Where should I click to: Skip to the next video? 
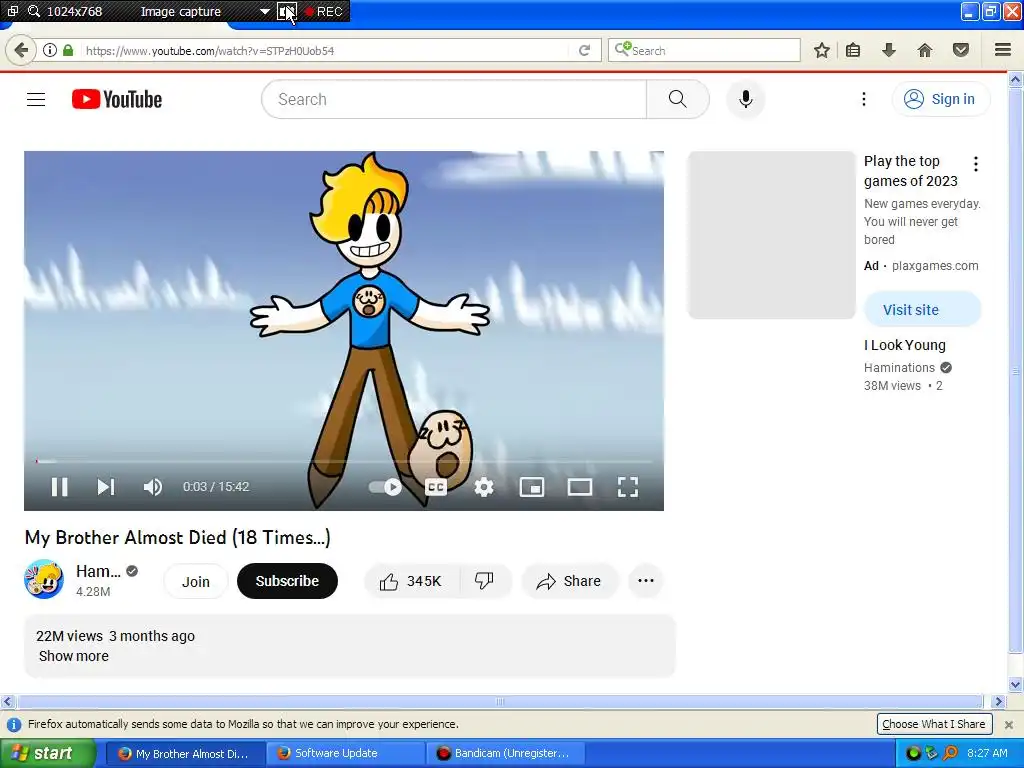(106, 487)
